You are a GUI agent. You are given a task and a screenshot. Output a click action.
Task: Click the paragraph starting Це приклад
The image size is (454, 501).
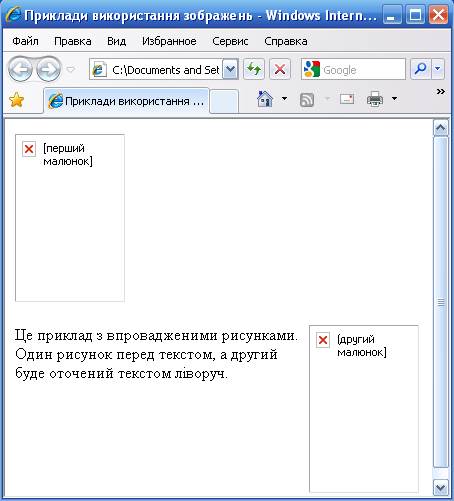(156, 354)
